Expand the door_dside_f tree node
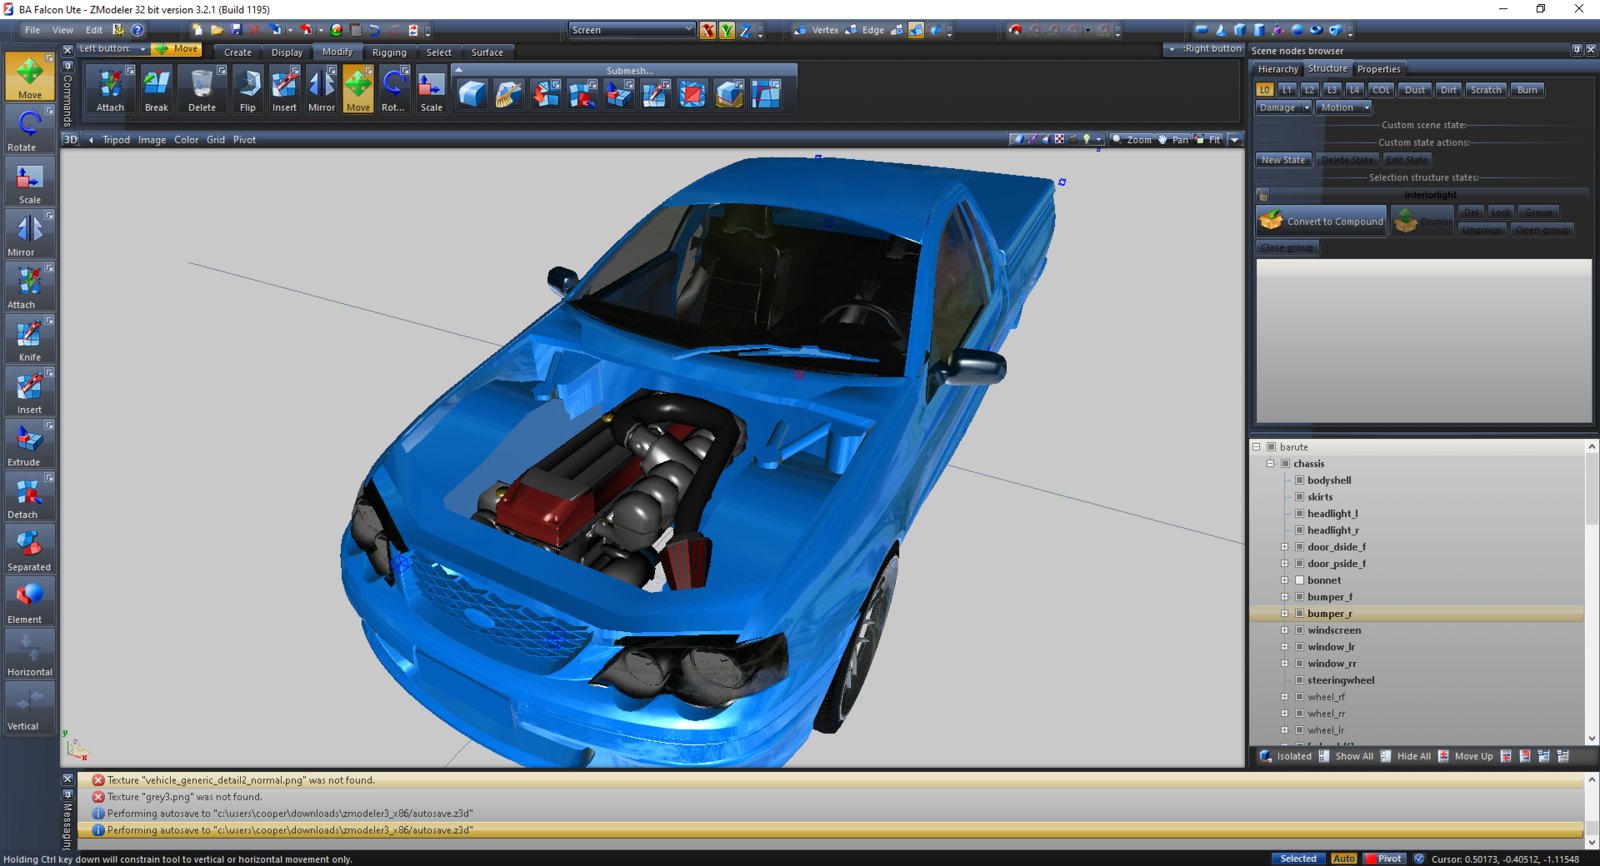Image resolution: width=1600 pixels, height=866 pixels. coord(1285,547)
